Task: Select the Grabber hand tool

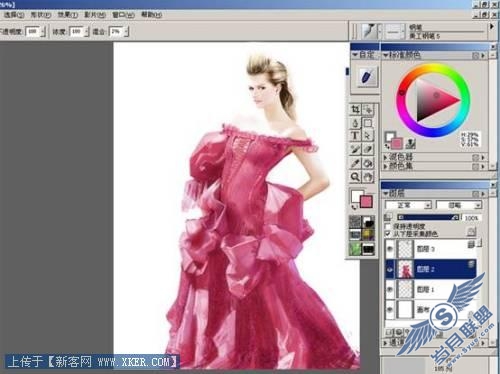Action: (x=368, y=177)
